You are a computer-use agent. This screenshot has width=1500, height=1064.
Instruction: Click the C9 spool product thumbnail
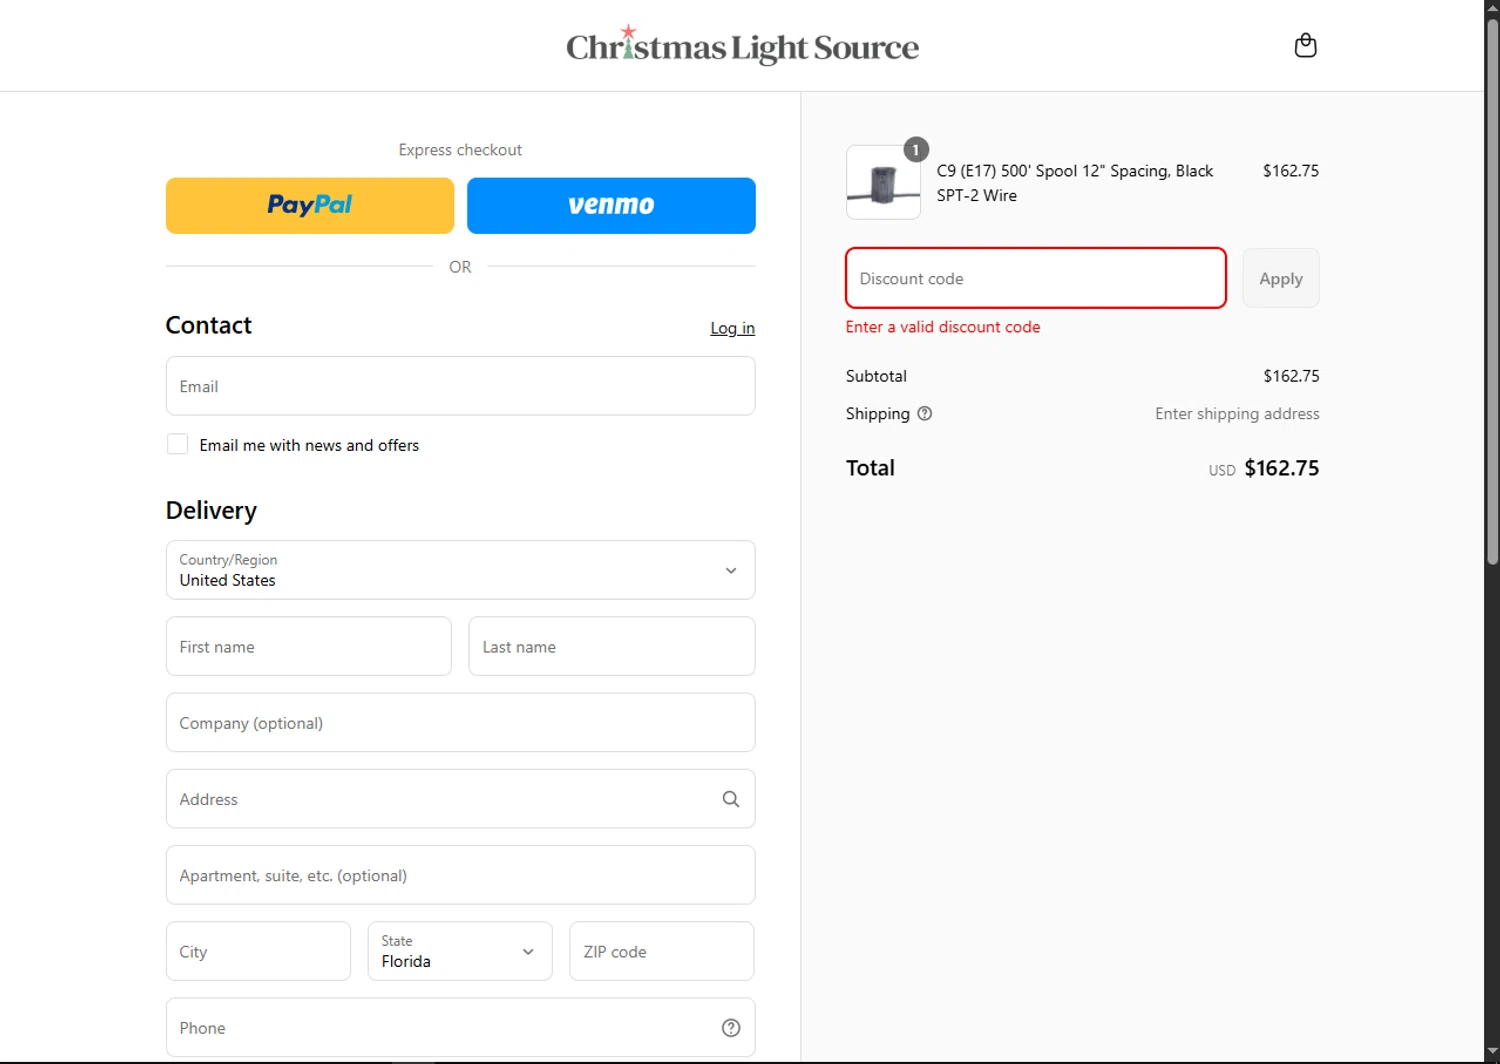[883, 182]
